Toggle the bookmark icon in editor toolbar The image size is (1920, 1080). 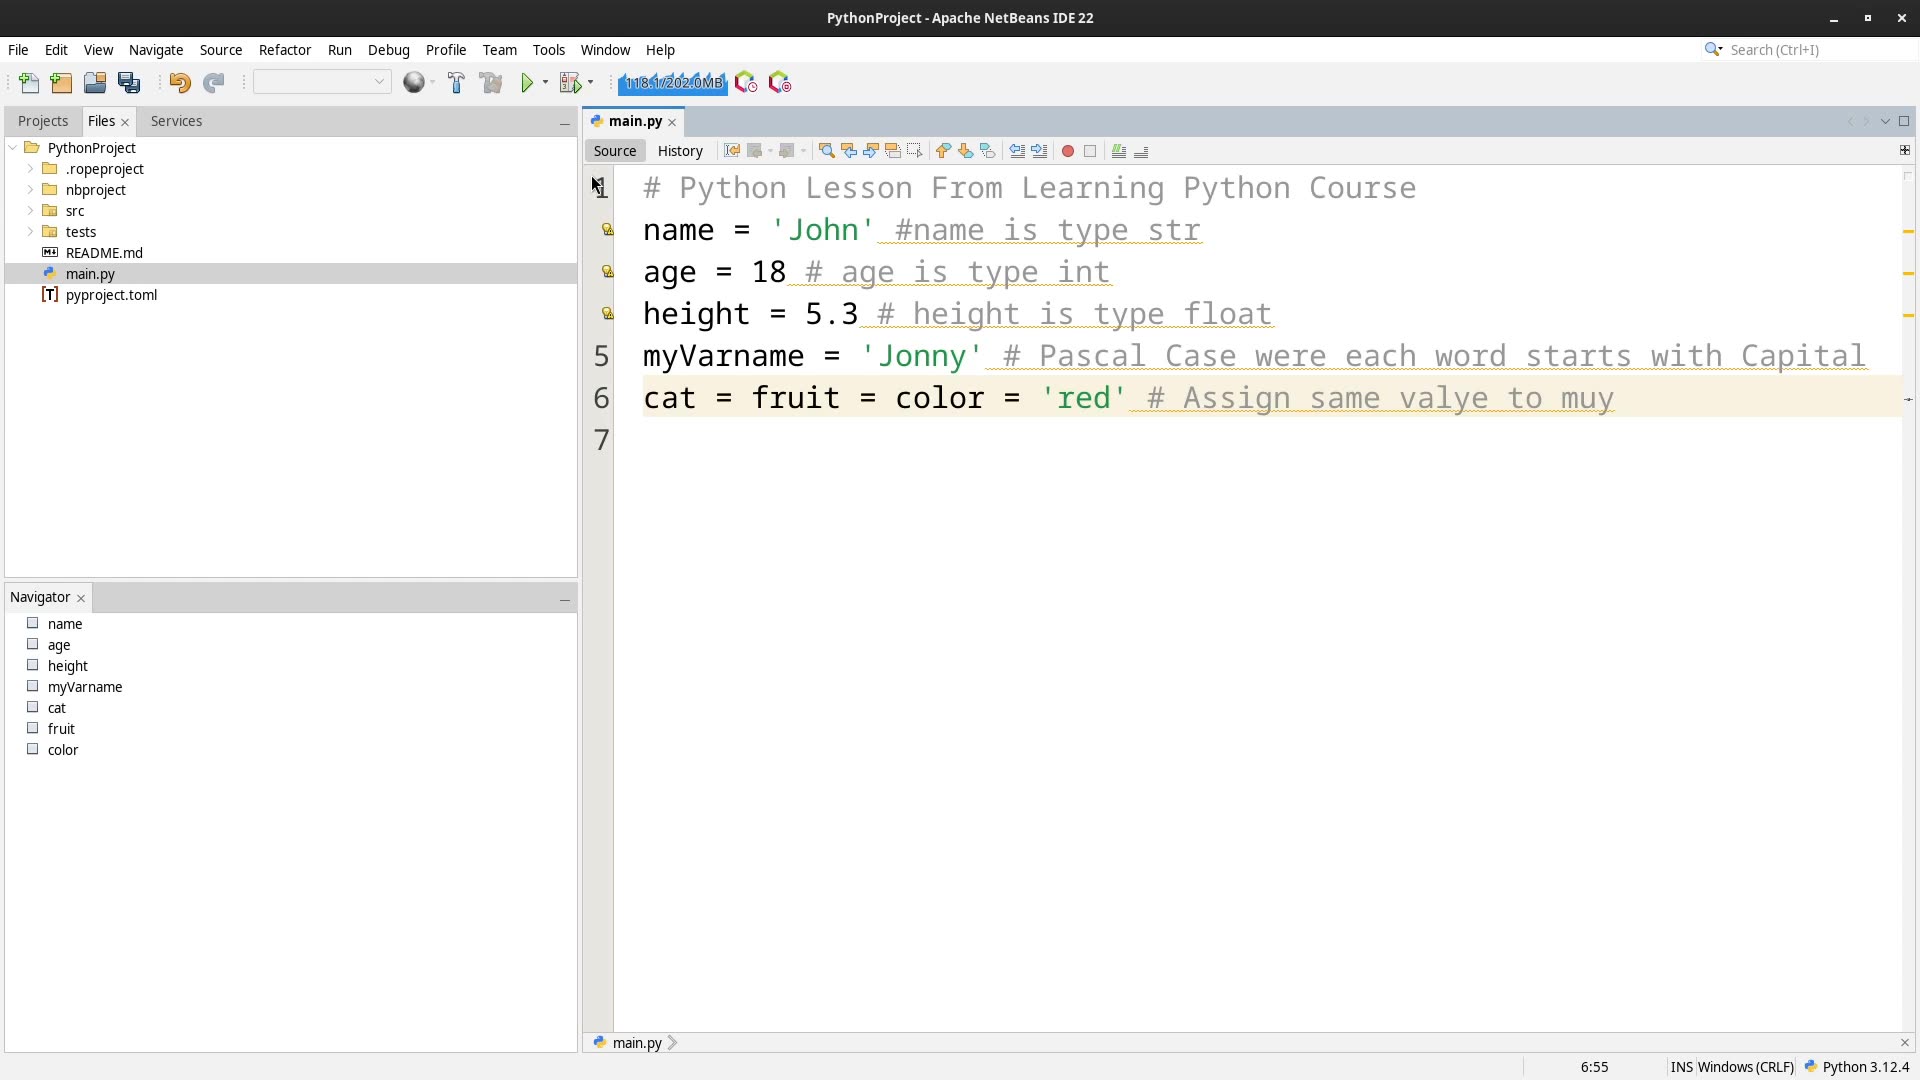click(988, 151)
